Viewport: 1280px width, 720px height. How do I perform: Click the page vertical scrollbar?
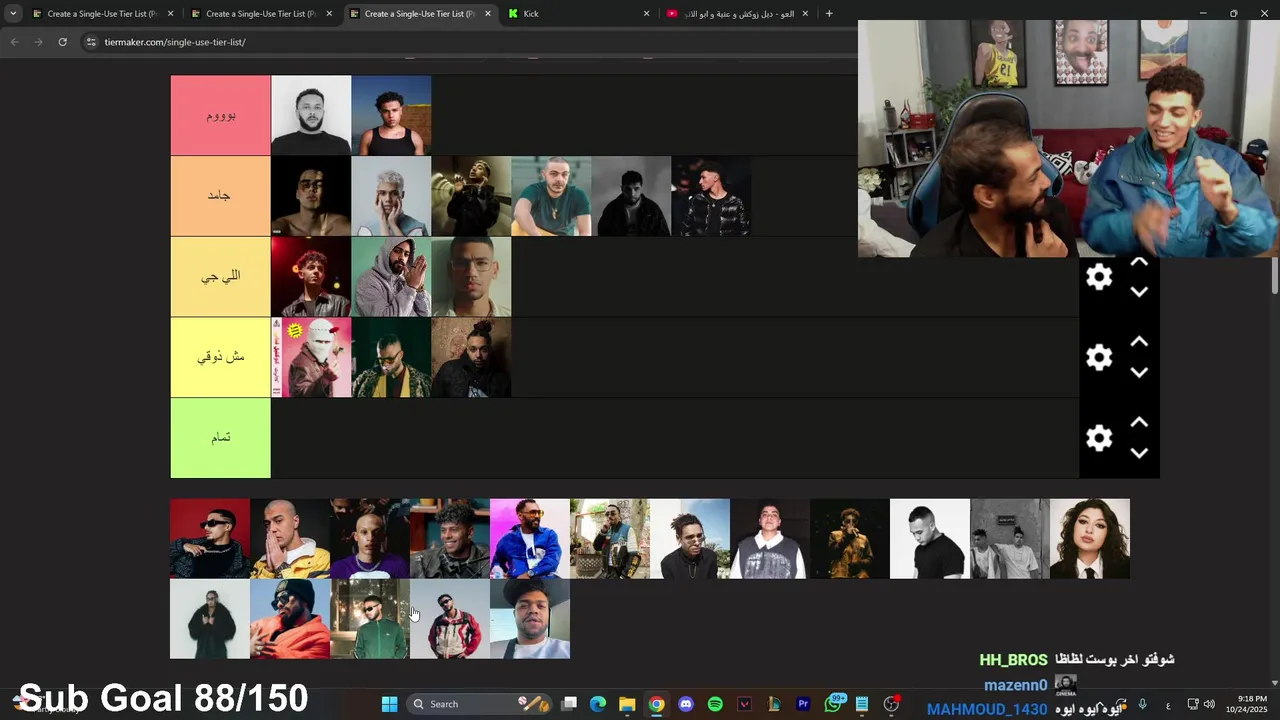pyautogui.click(x=1275, y=275)
